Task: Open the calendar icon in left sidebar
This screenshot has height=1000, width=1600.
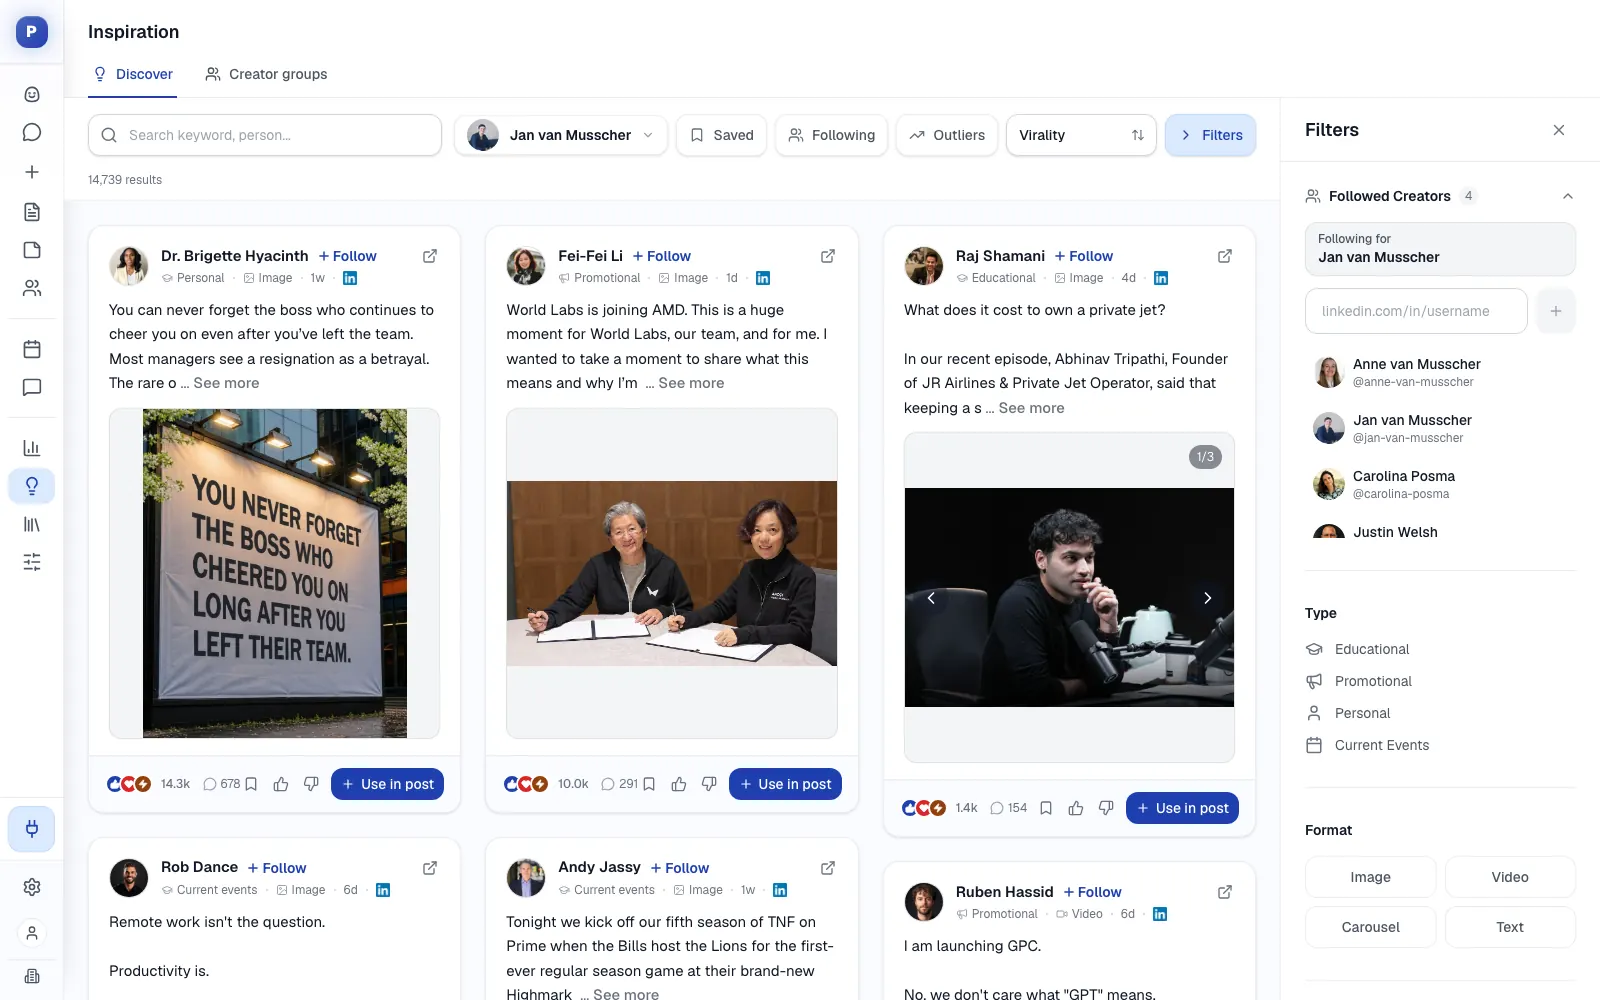Action: tap(32, 349)
